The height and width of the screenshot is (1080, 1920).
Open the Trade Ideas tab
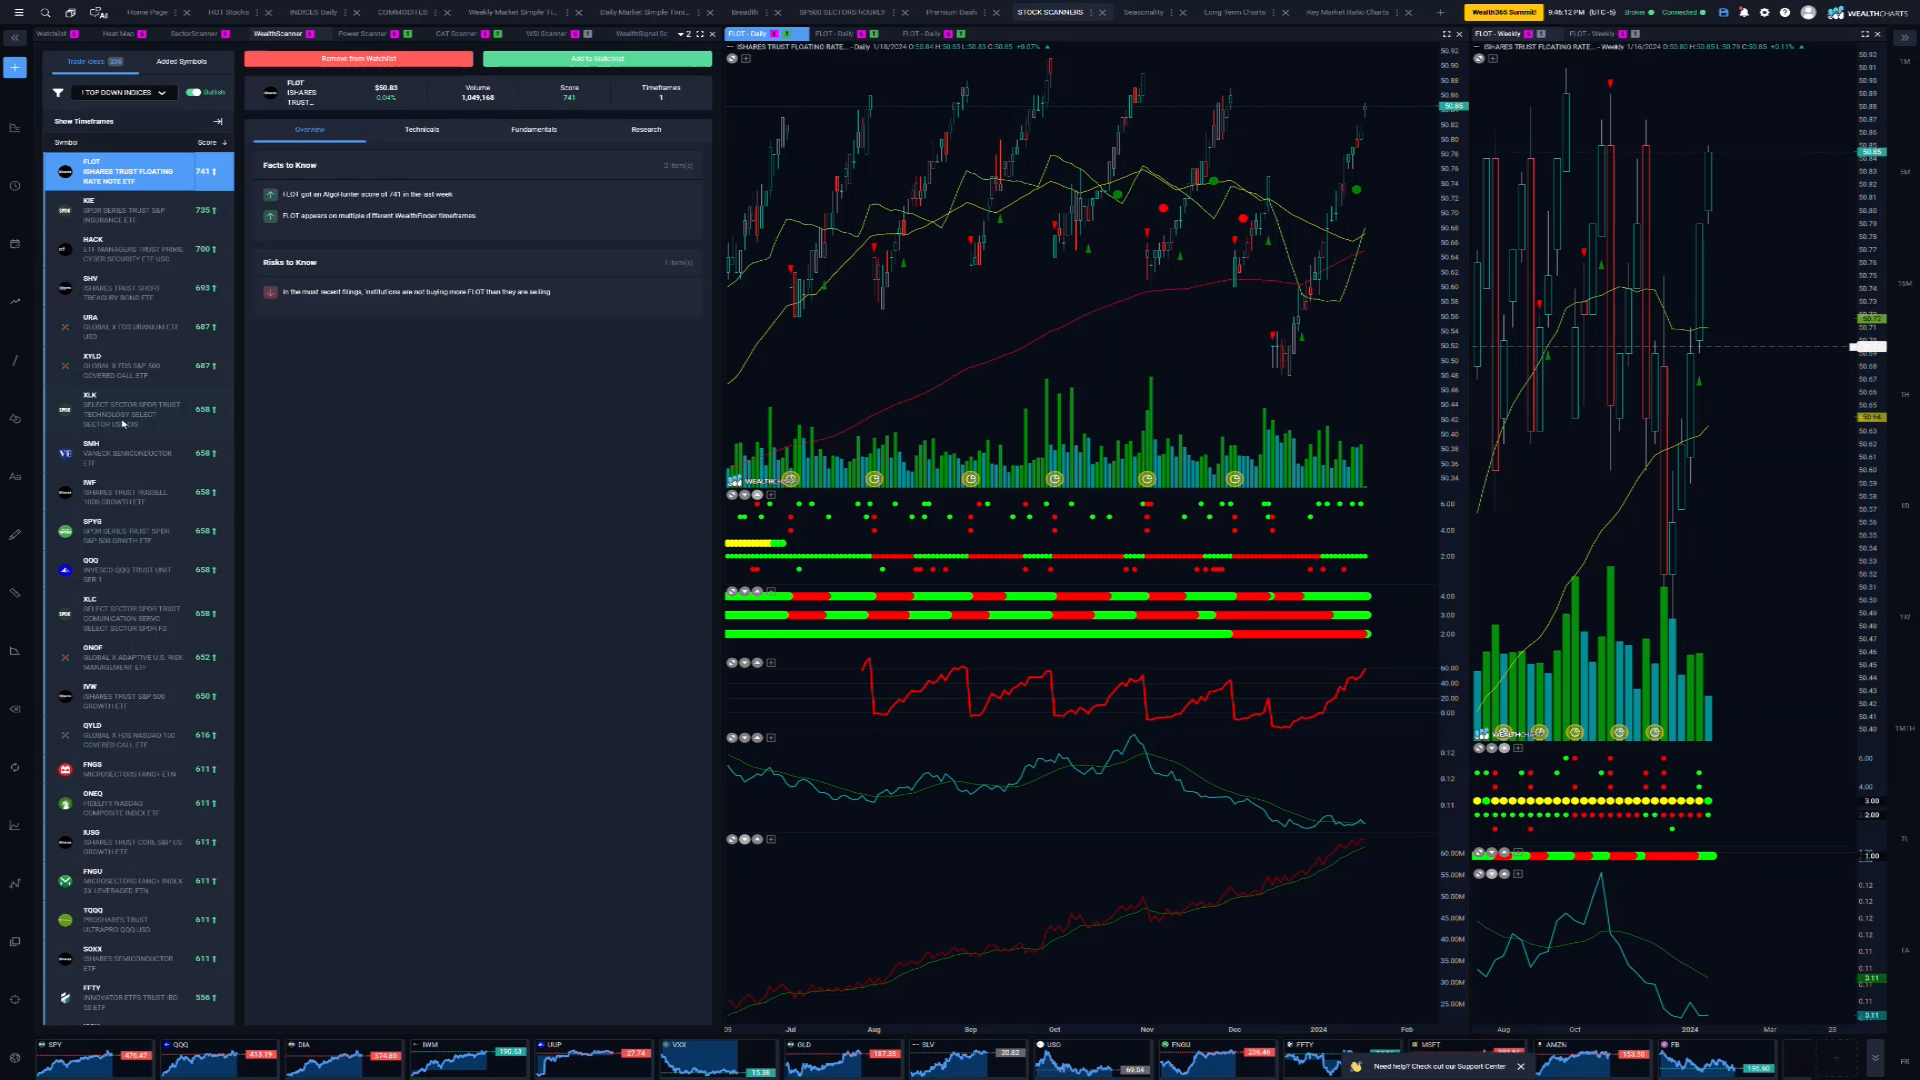(x=94, y=62)
